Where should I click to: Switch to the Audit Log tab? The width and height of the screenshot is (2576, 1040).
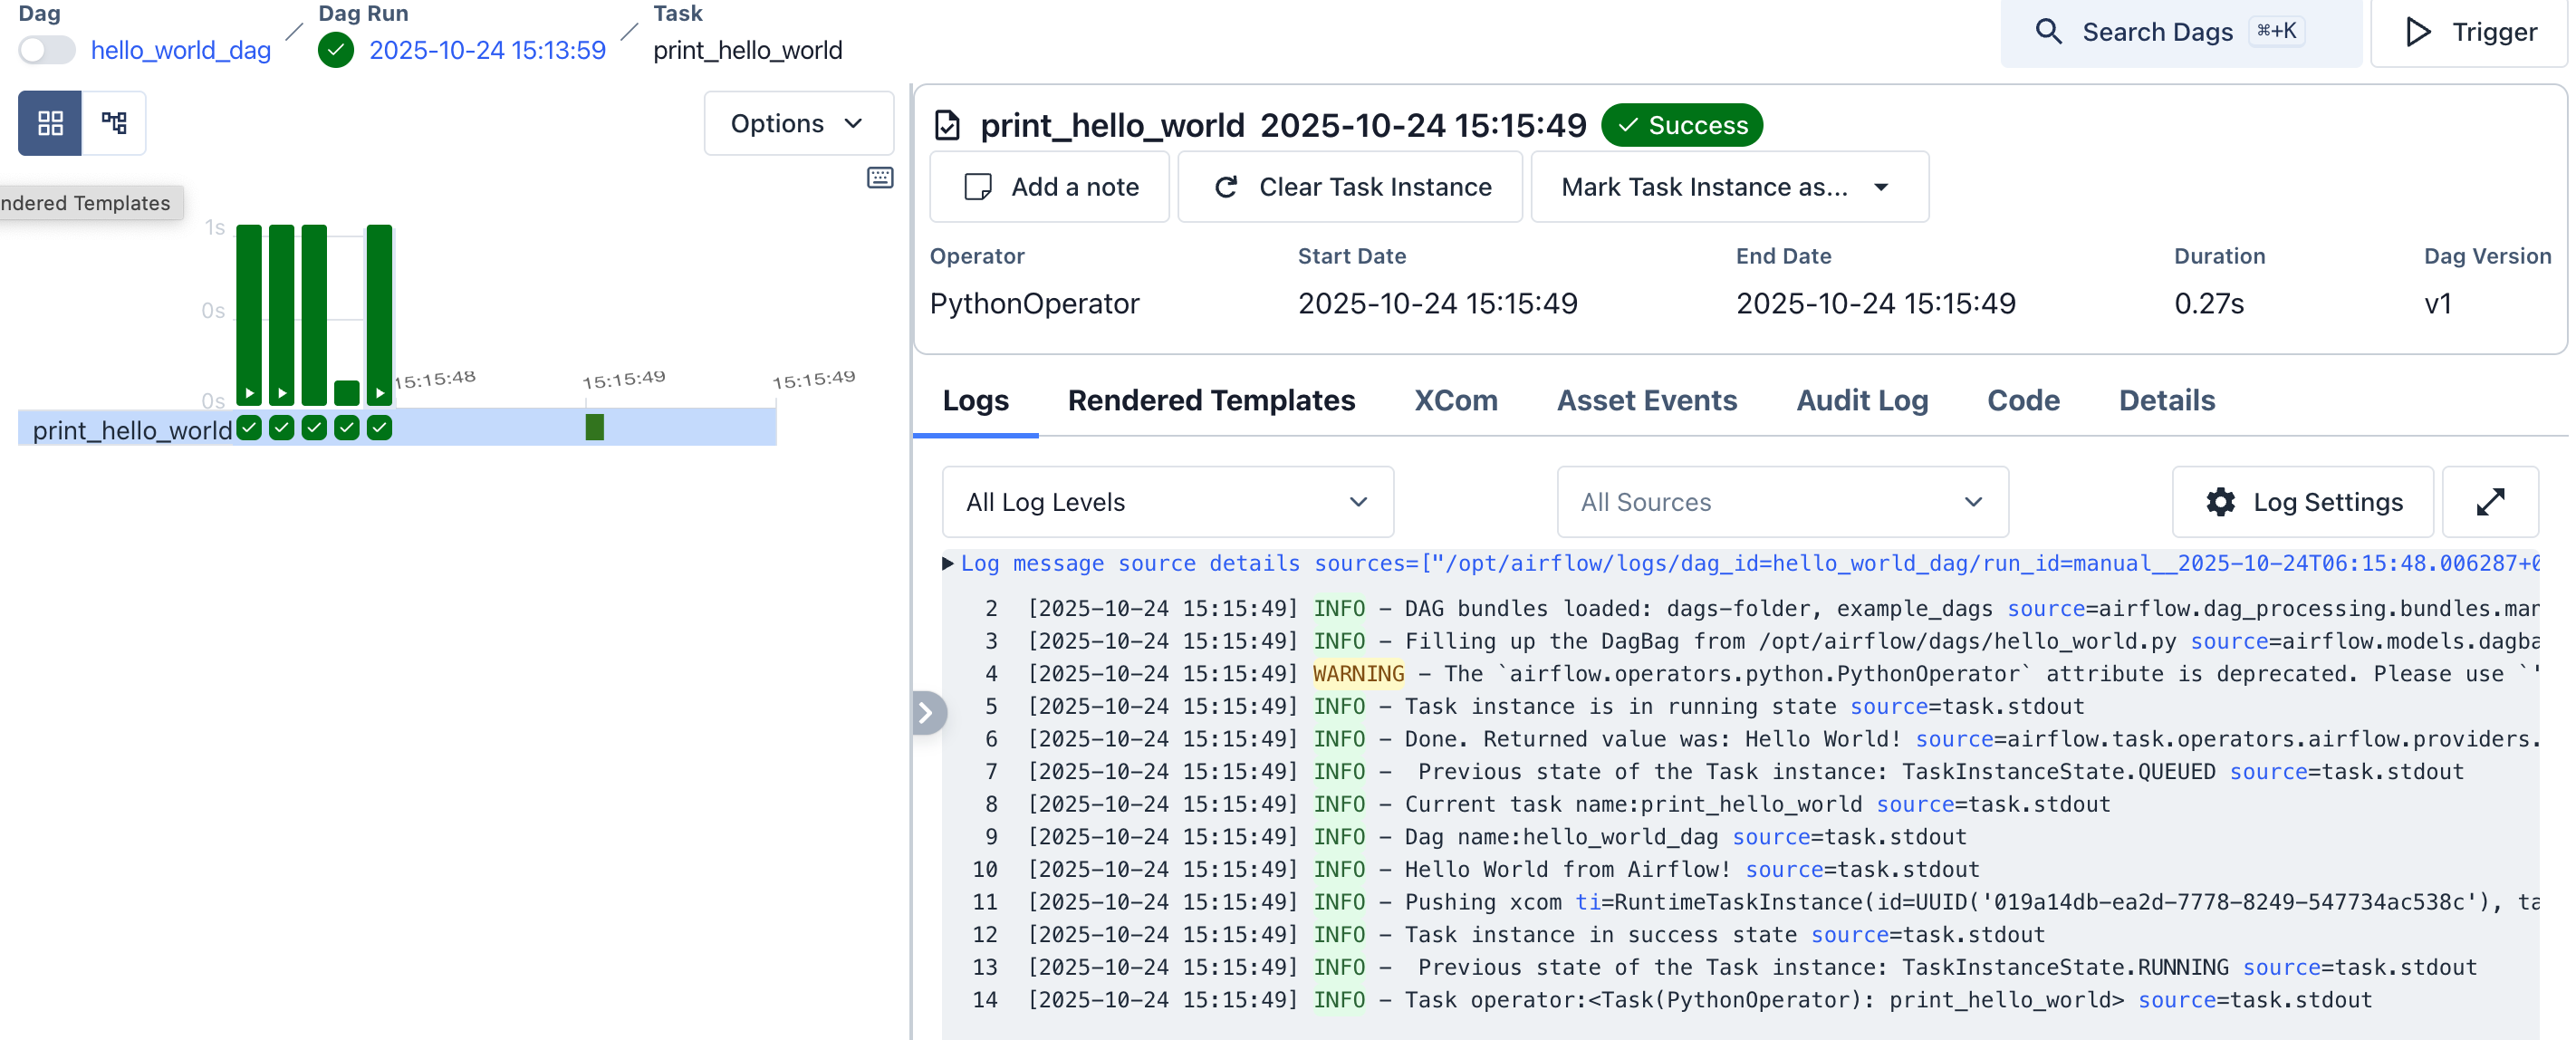pos(1861,401)
